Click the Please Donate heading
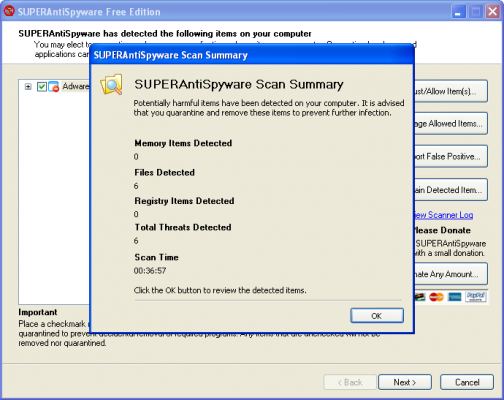Image resolution: width=504 pixels, height=400 pixels. pos(442,230)
